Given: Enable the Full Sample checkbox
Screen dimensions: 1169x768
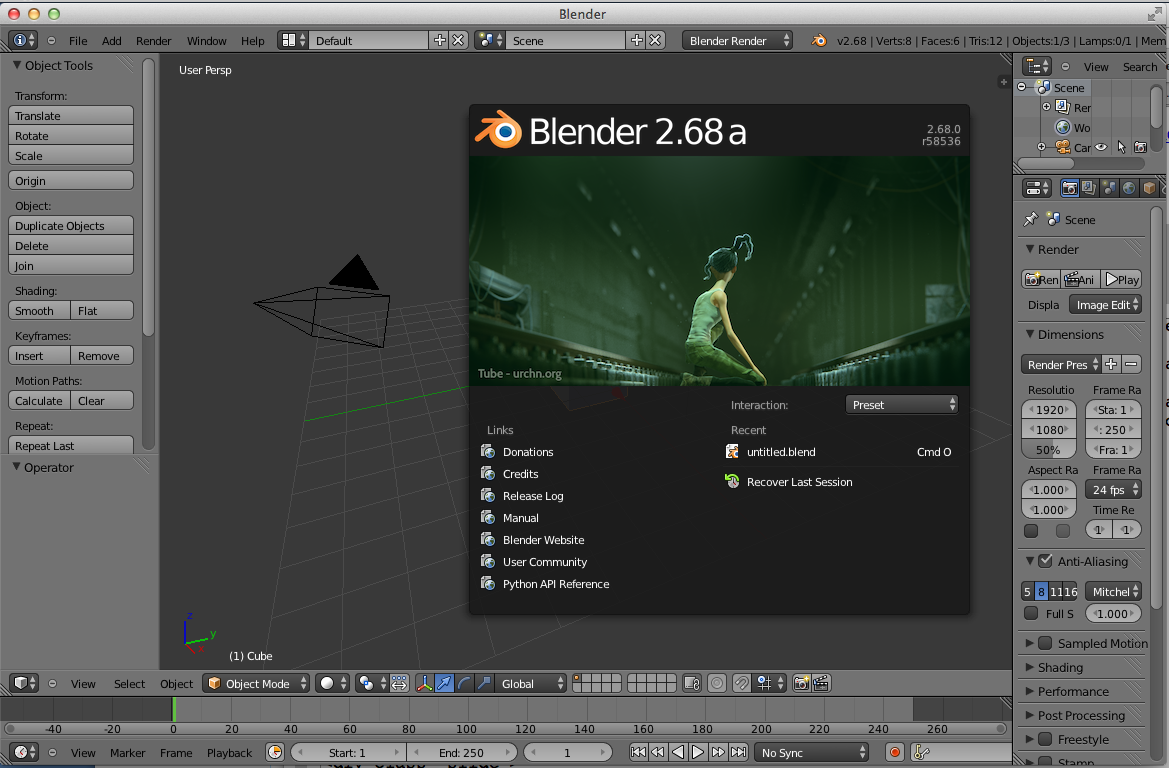Looking at the screenshot, I should 1031,613.
